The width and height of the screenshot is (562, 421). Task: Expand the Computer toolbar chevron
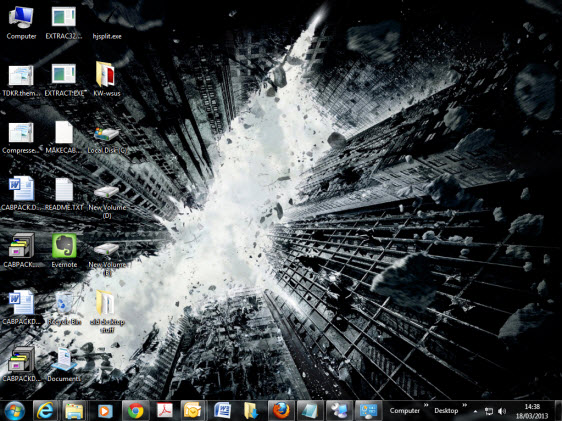pyautogui.click(x=426, y=405)
